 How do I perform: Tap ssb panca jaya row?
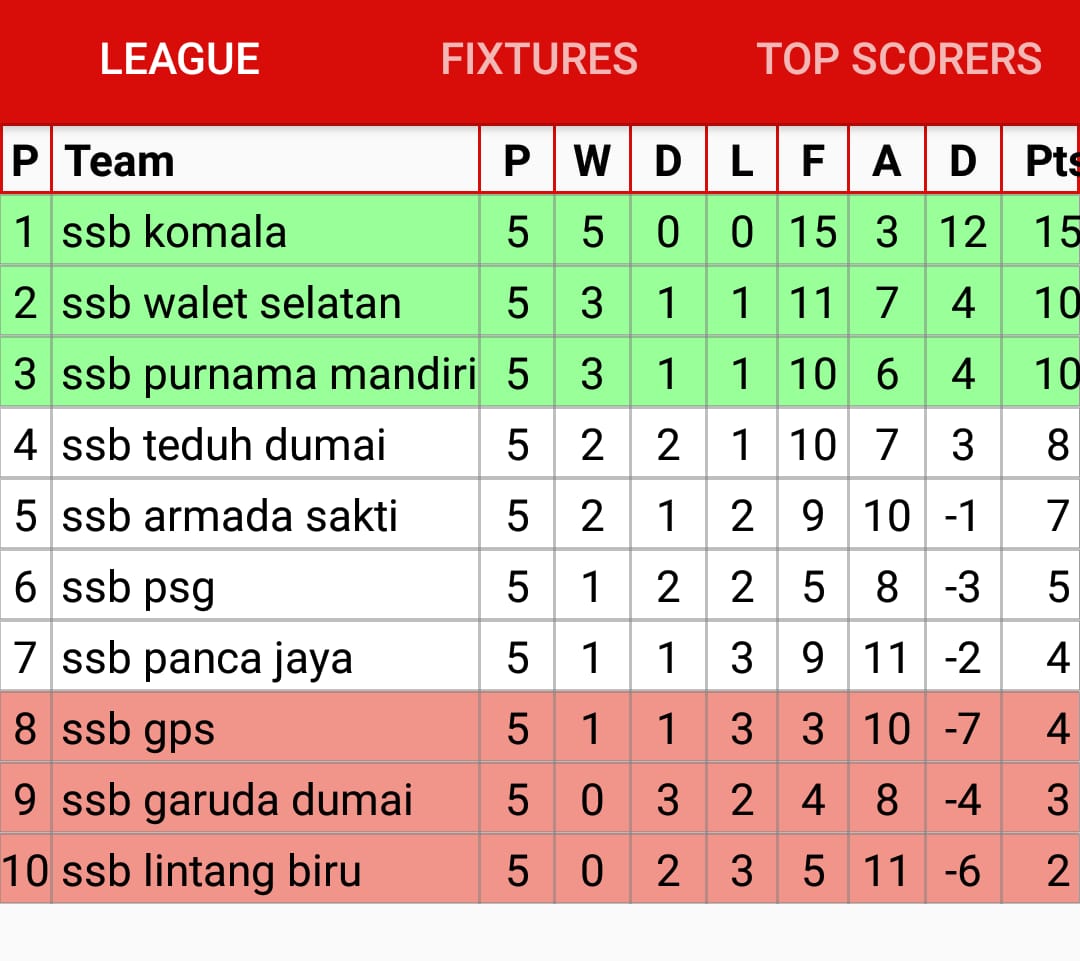coord(207,658)
